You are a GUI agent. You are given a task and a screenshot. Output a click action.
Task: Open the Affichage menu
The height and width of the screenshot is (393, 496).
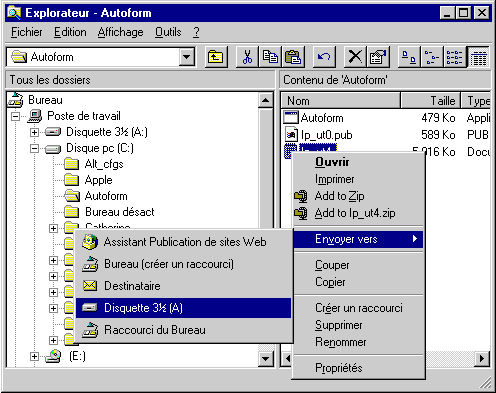click(120, 32)
